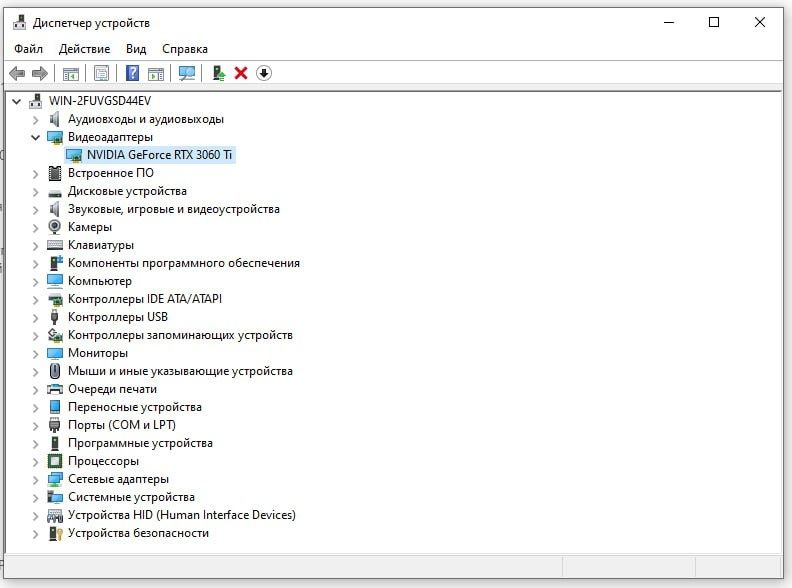This screenshot has width=792, height=588.
Task: Collapse the WIN-2FUVGSD44EV root node
Action: tap(17, 102)
